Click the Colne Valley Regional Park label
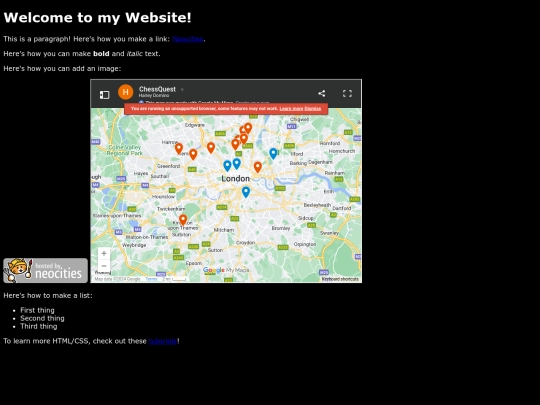The width and height of the screenshot is (540, 405). 125,150
